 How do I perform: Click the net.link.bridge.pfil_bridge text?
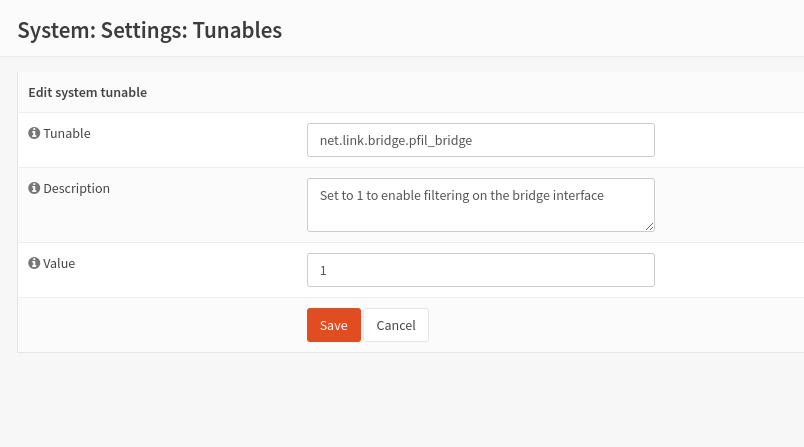click(395, 141)
